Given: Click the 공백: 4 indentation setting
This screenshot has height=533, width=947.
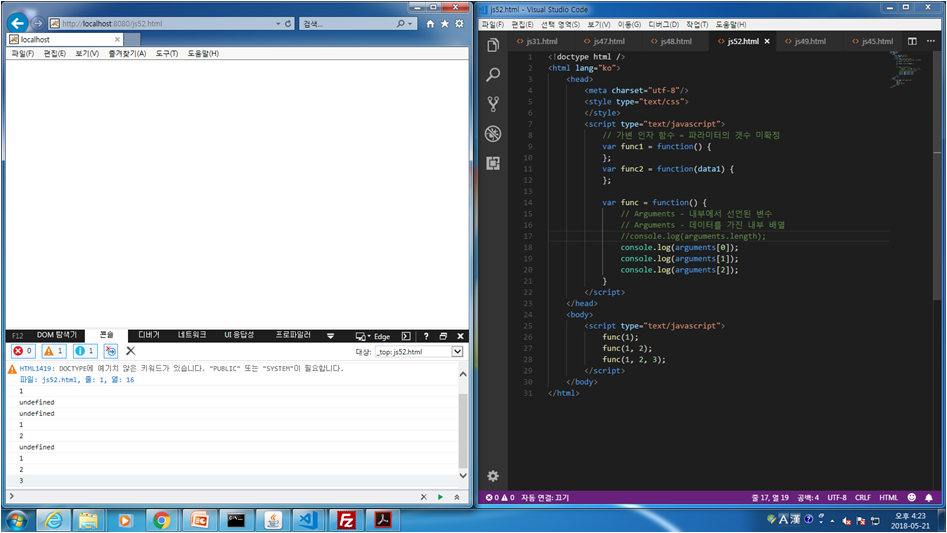Looking at the screenshot, I should 807,497.
